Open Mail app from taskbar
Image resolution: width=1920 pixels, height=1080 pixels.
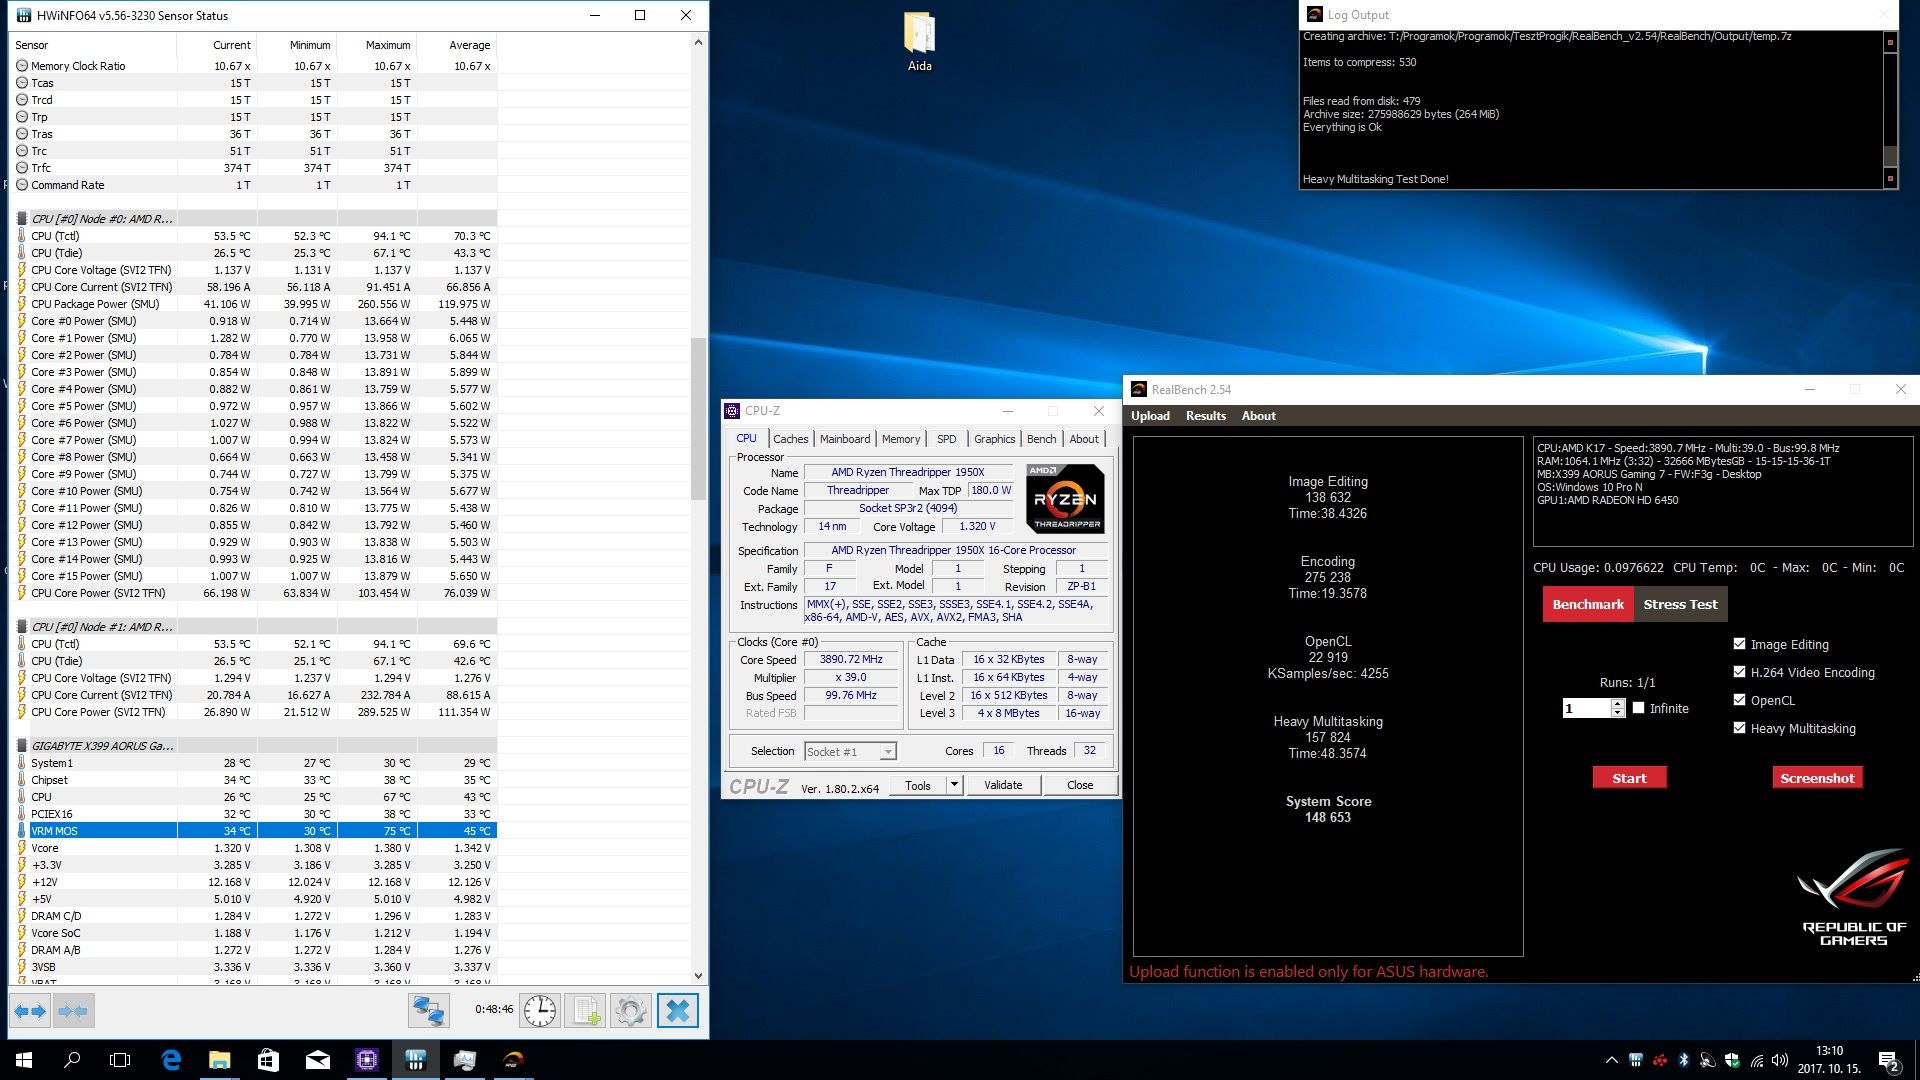(x=317, y=1060)
